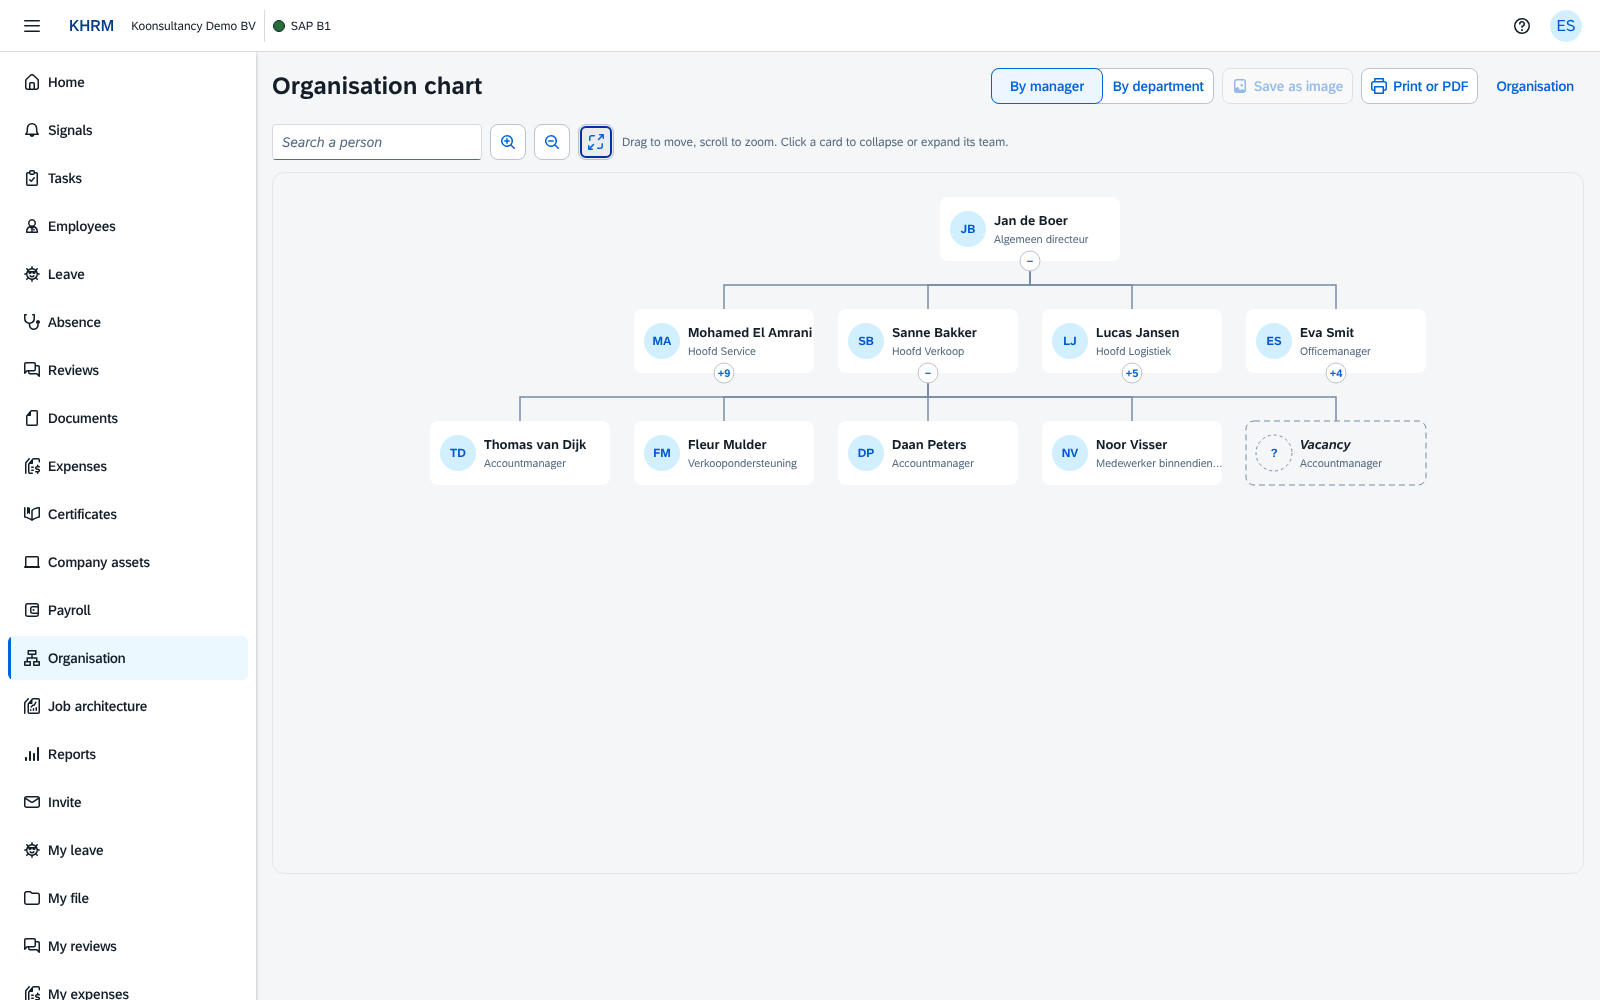This screenshot has width=1600, height=1000.
Task: Open the Documents section
Action: point(128,418)
